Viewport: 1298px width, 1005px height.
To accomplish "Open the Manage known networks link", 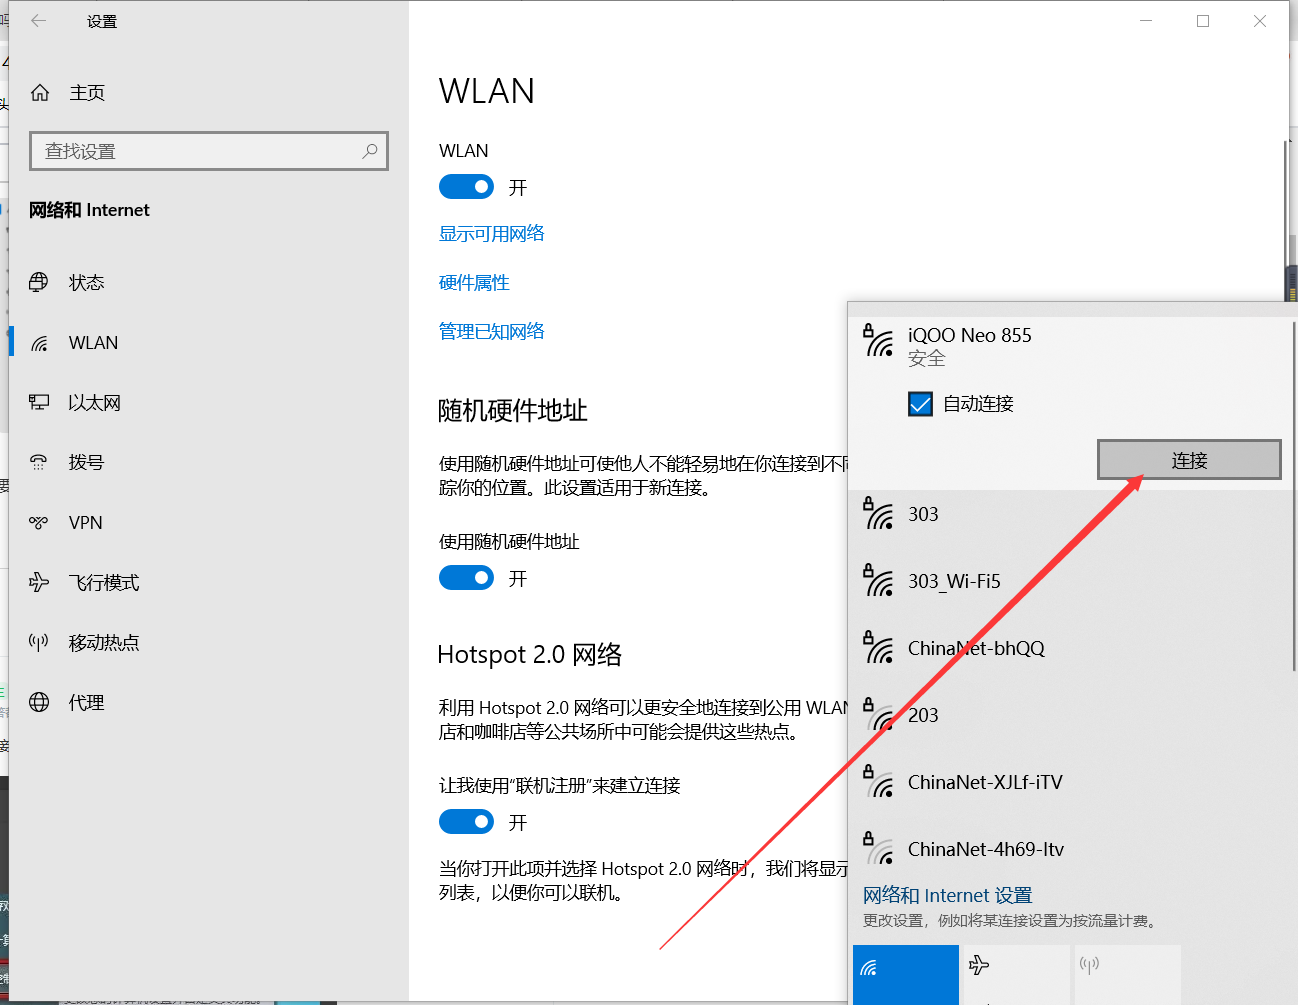I will (491, 331).
